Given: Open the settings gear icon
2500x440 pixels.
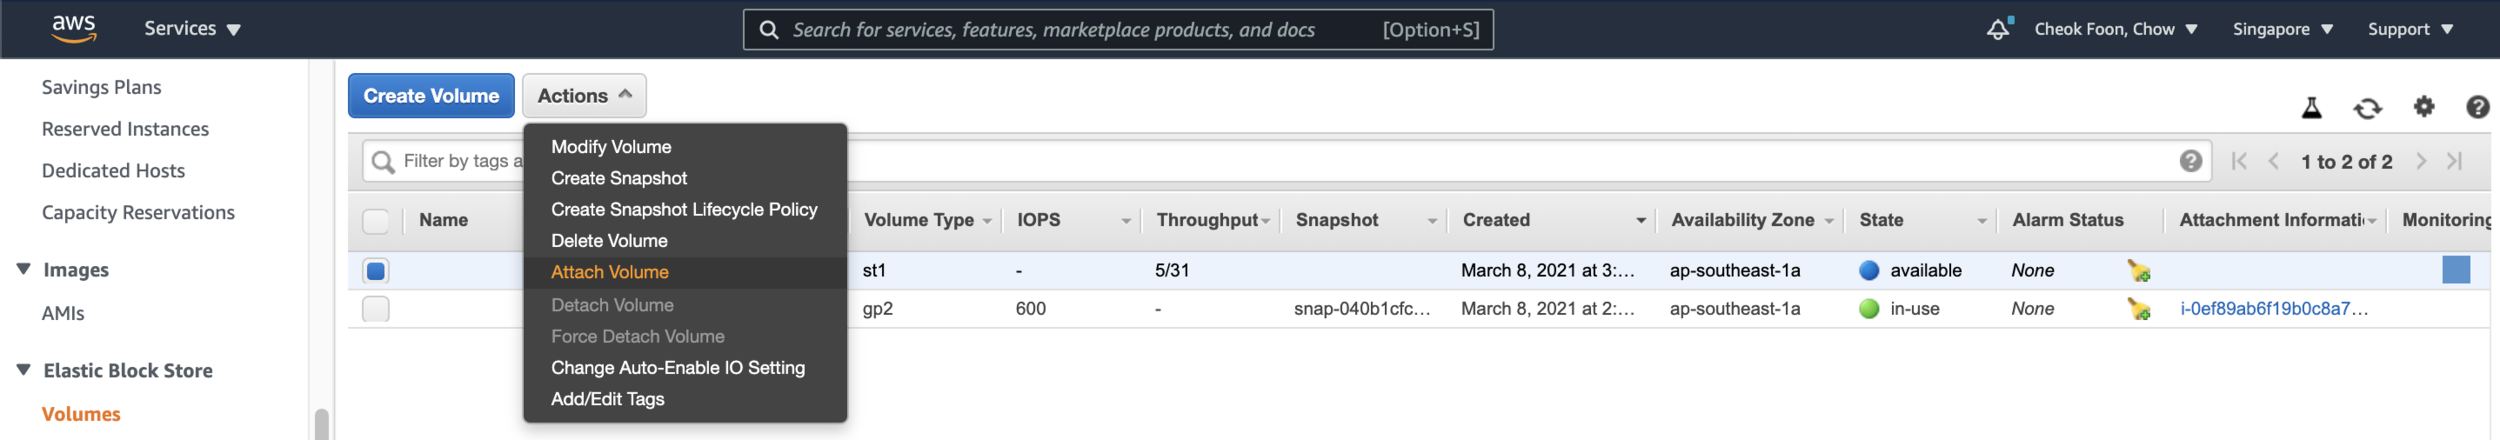Looking at the screenshot, I should pos(2424,106).
